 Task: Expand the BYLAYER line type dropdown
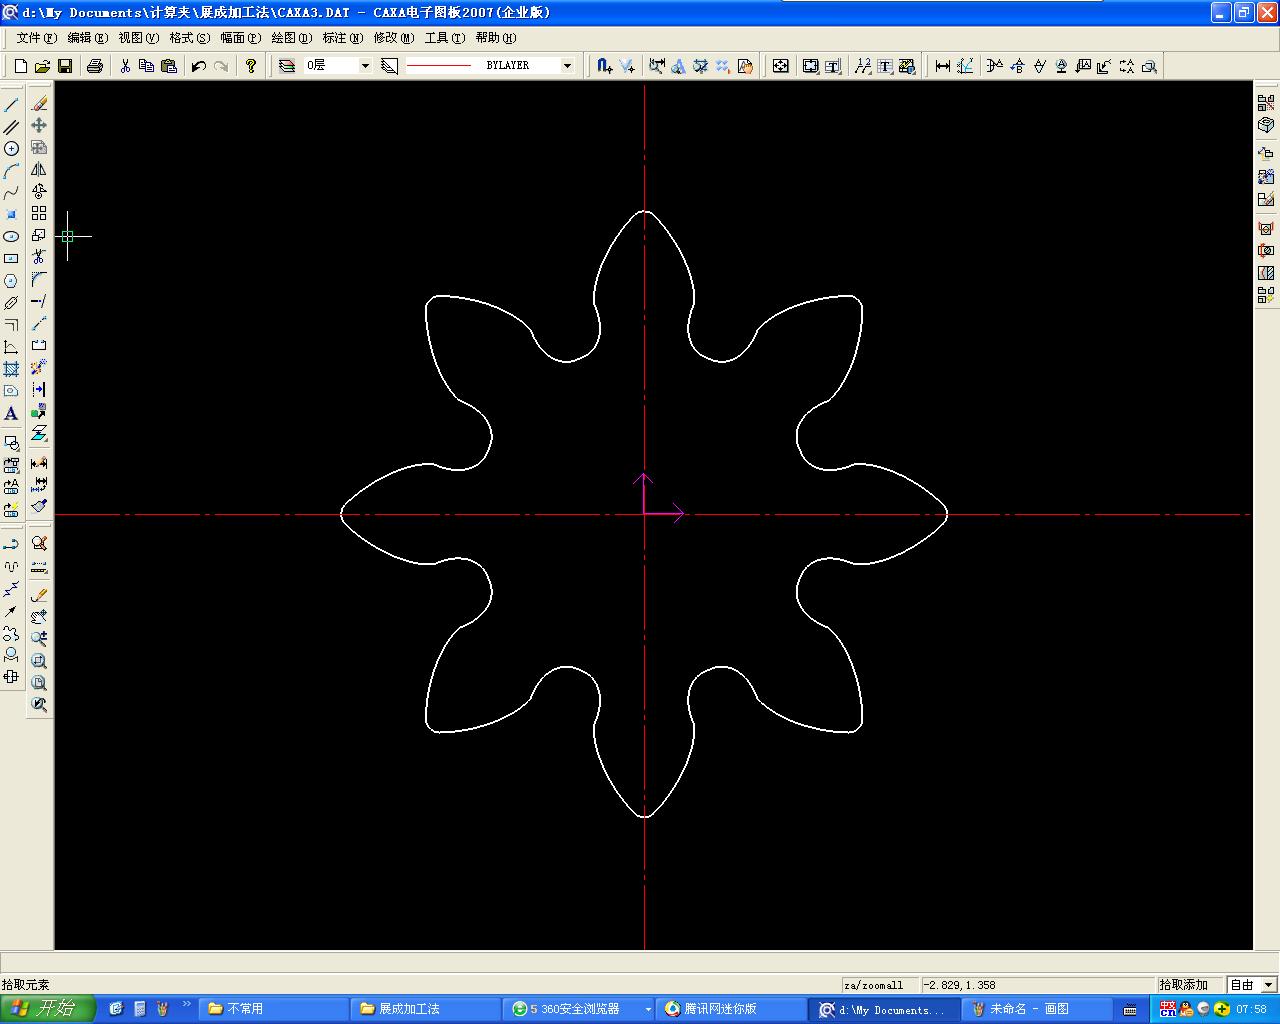click(567, 66)
